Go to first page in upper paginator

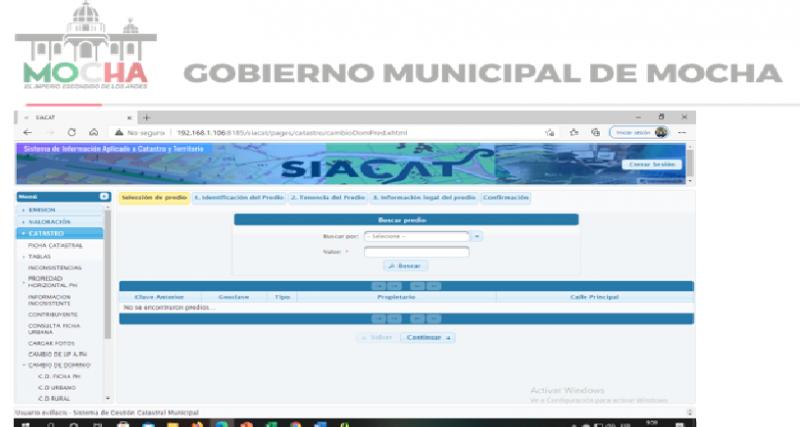(x=379, y=286)
